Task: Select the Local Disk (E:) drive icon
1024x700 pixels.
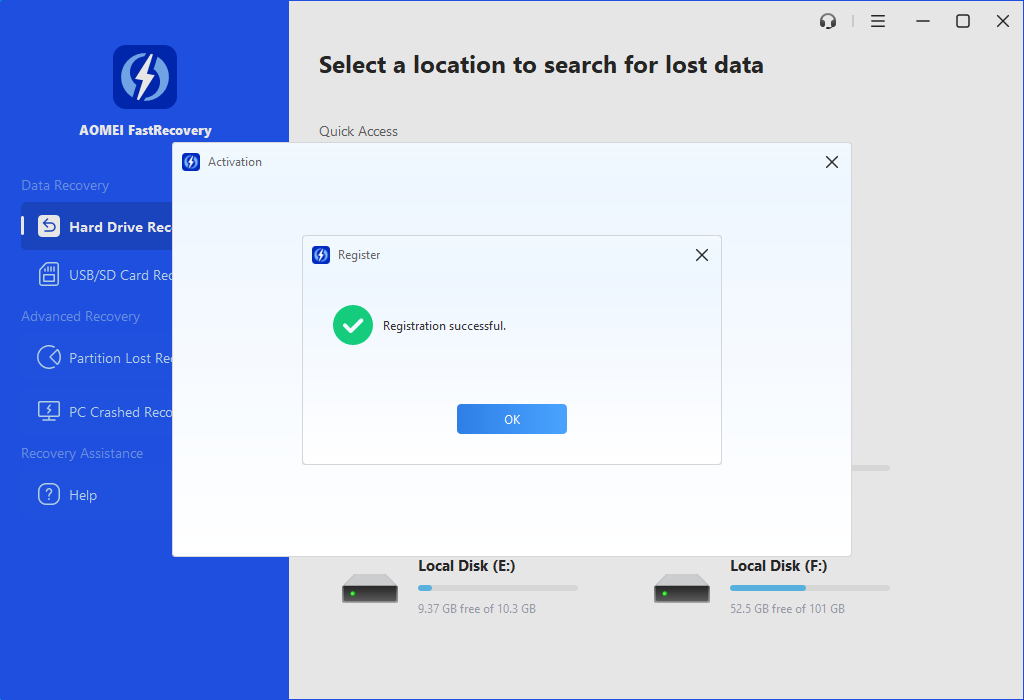Action: click(370, 588)
